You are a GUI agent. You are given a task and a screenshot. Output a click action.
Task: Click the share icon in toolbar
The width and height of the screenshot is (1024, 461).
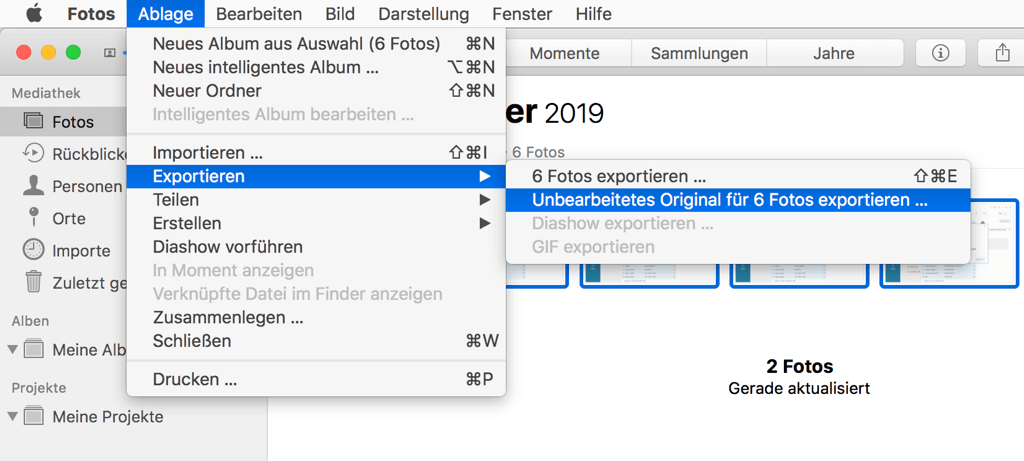[1002, 53]
